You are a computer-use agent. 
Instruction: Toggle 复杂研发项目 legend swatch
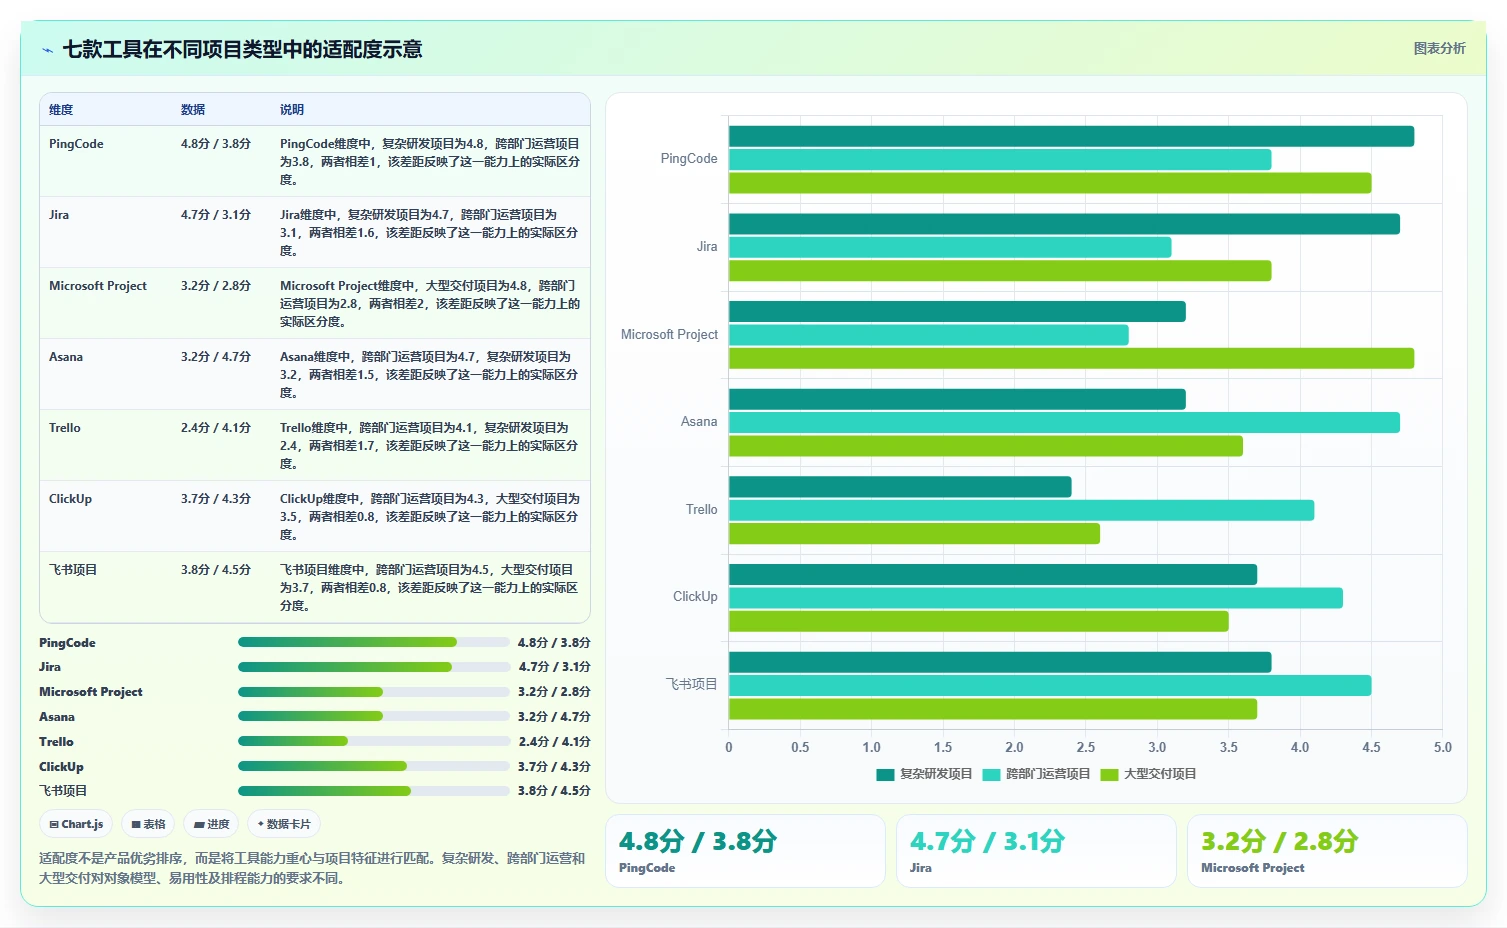[885, 774]
